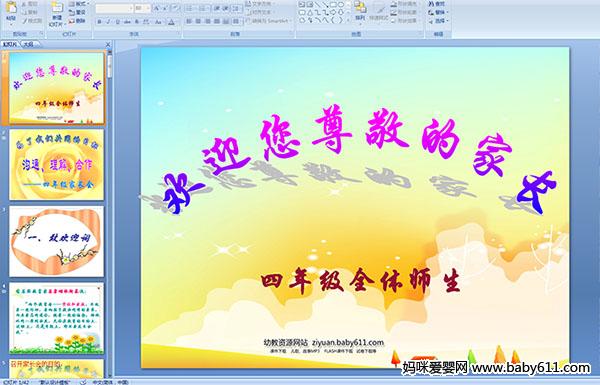
Task: Click the Arrange shapes icon
Action: click(360, 11)
